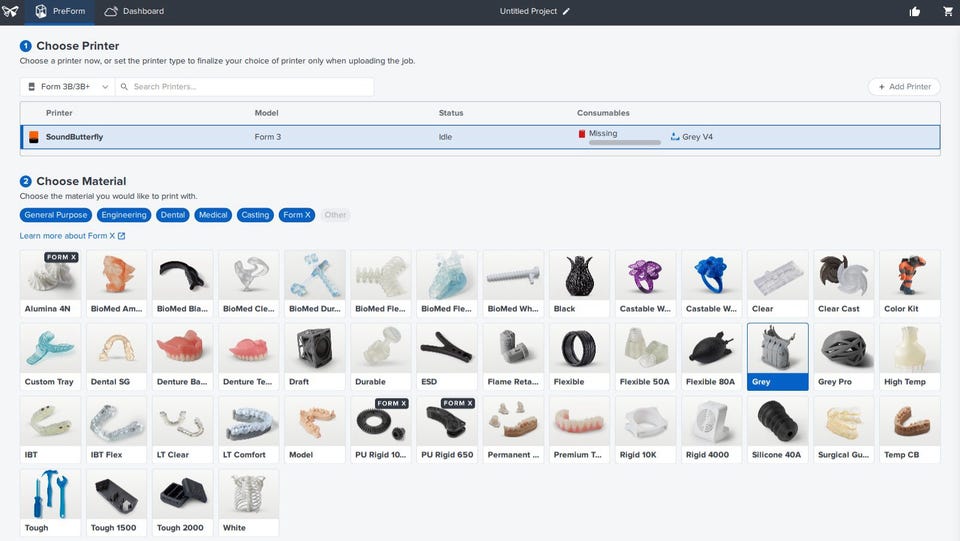Pick the Flexible material card

click(x=579, y=357)
